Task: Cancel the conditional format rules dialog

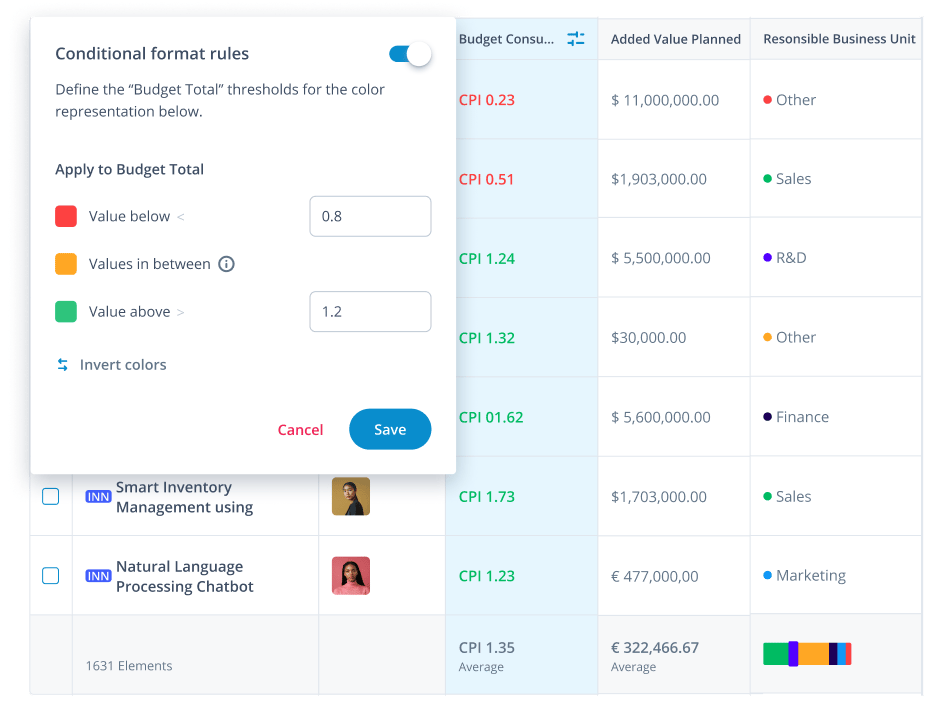Action: click(300, 429)
